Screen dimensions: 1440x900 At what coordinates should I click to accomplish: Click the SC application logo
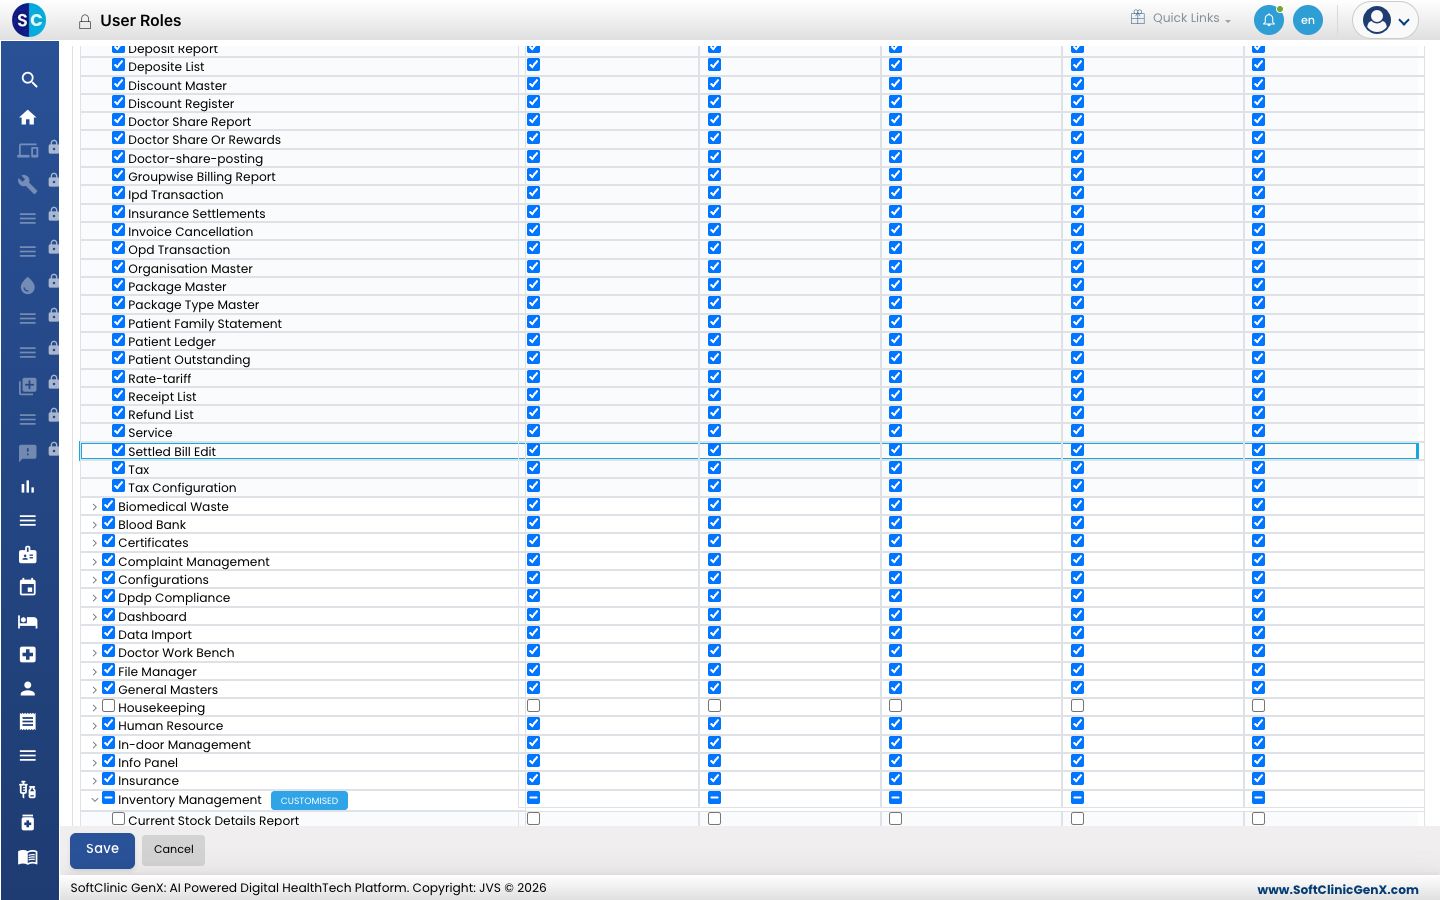point(29,19)
